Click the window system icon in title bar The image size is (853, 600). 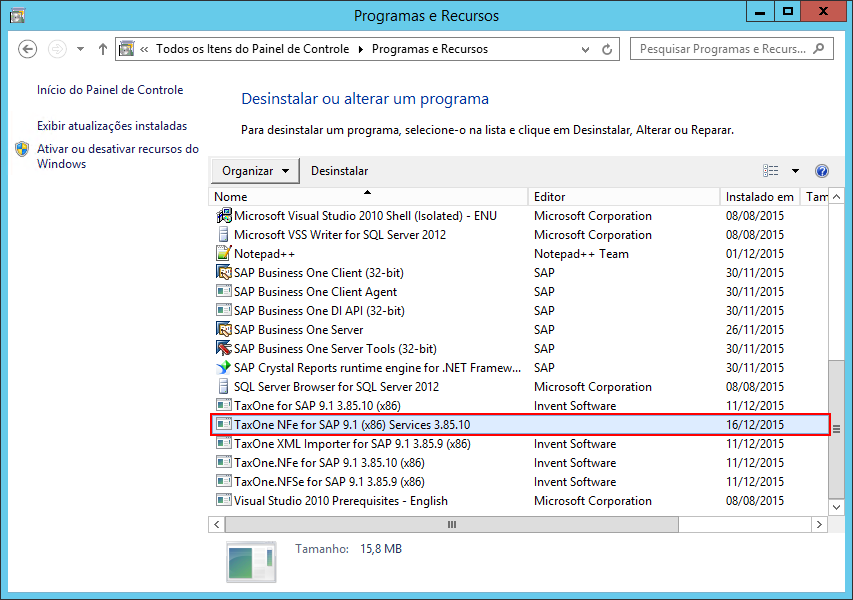coord(17,15)
